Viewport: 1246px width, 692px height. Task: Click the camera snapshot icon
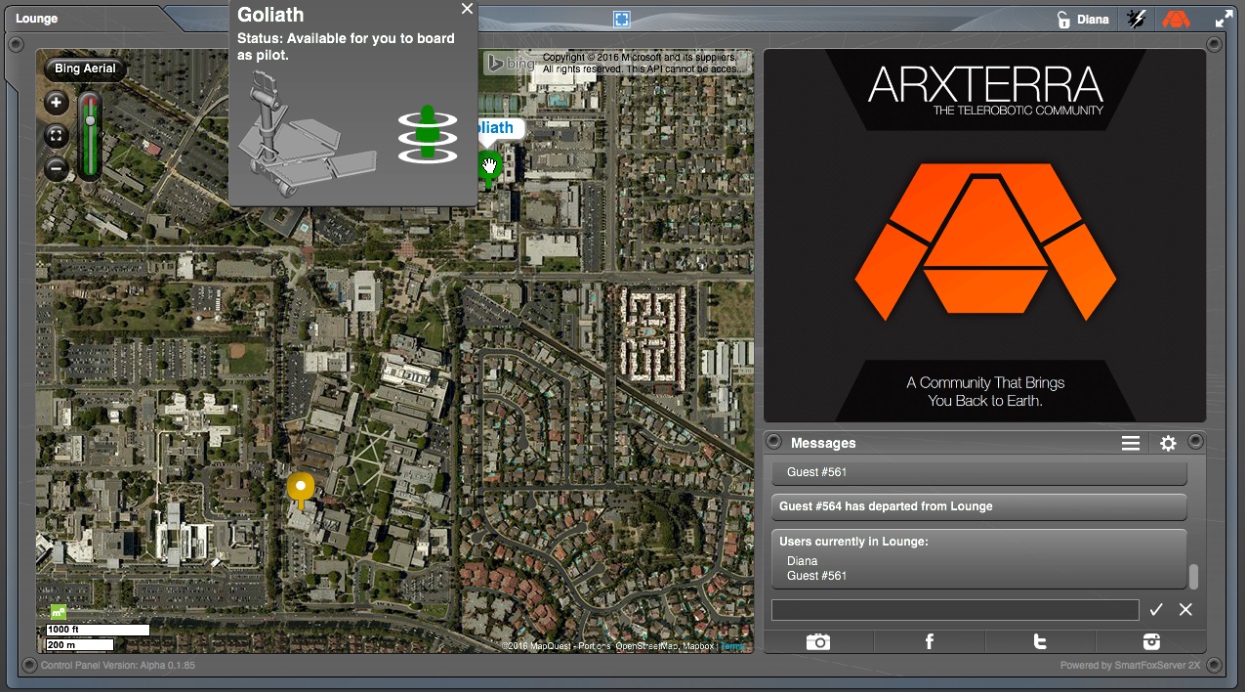(818, 642)
